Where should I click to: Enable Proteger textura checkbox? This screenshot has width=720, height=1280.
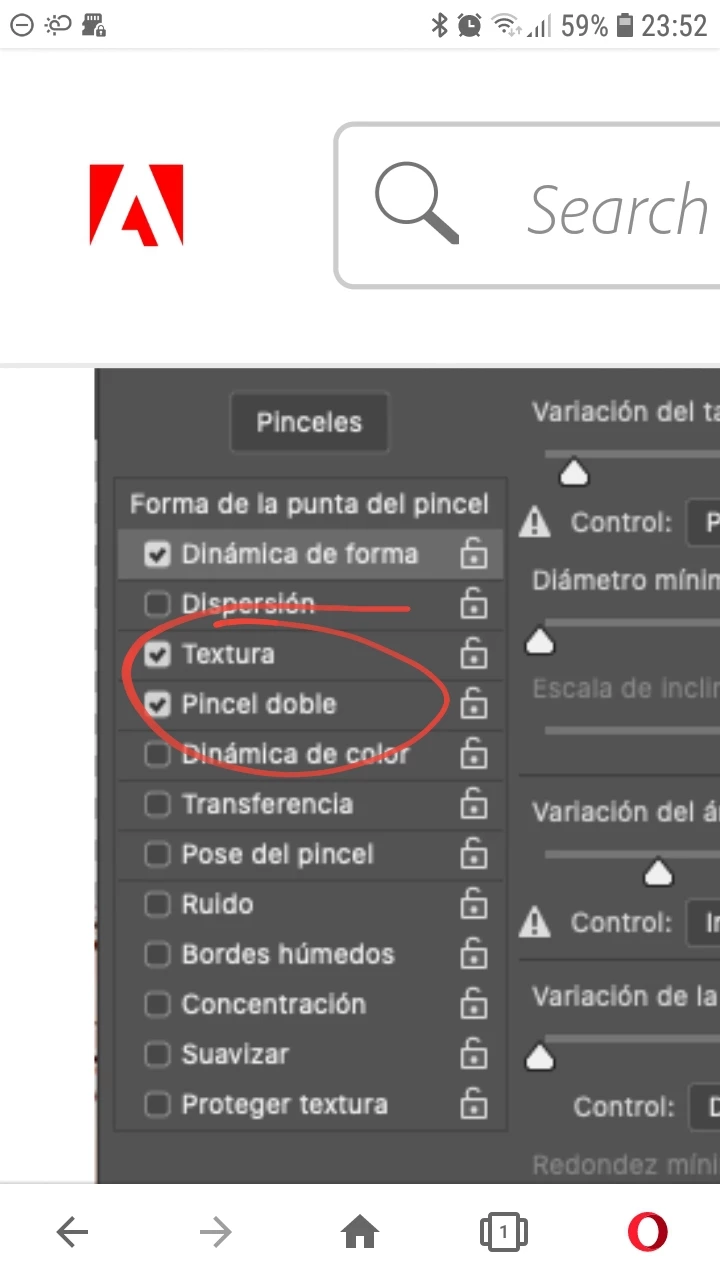157,1104
